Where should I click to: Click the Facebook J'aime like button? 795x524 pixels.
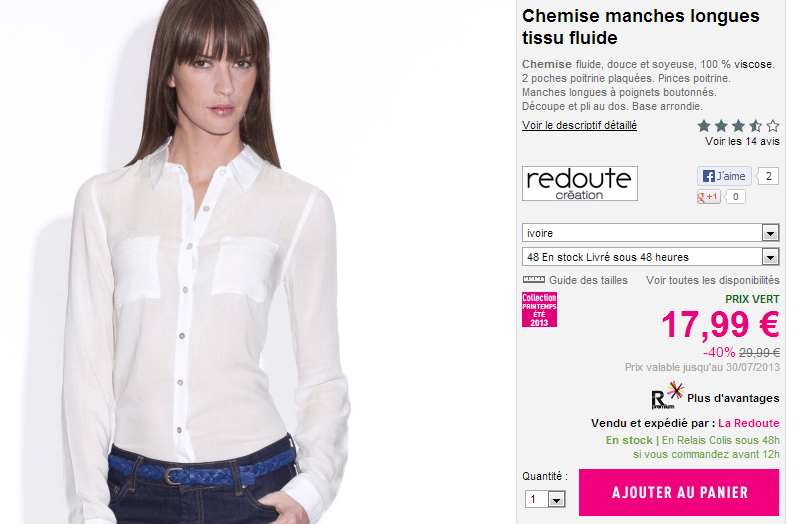click(724, 176)
